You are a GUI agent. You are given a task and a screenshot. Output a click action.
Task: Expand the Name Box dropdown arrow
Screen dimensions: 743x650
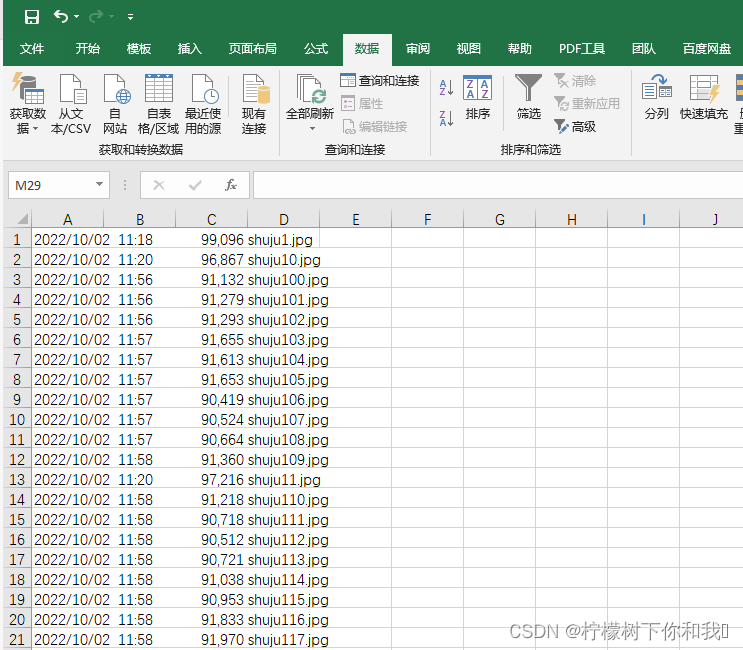click(x=100, y=184)
